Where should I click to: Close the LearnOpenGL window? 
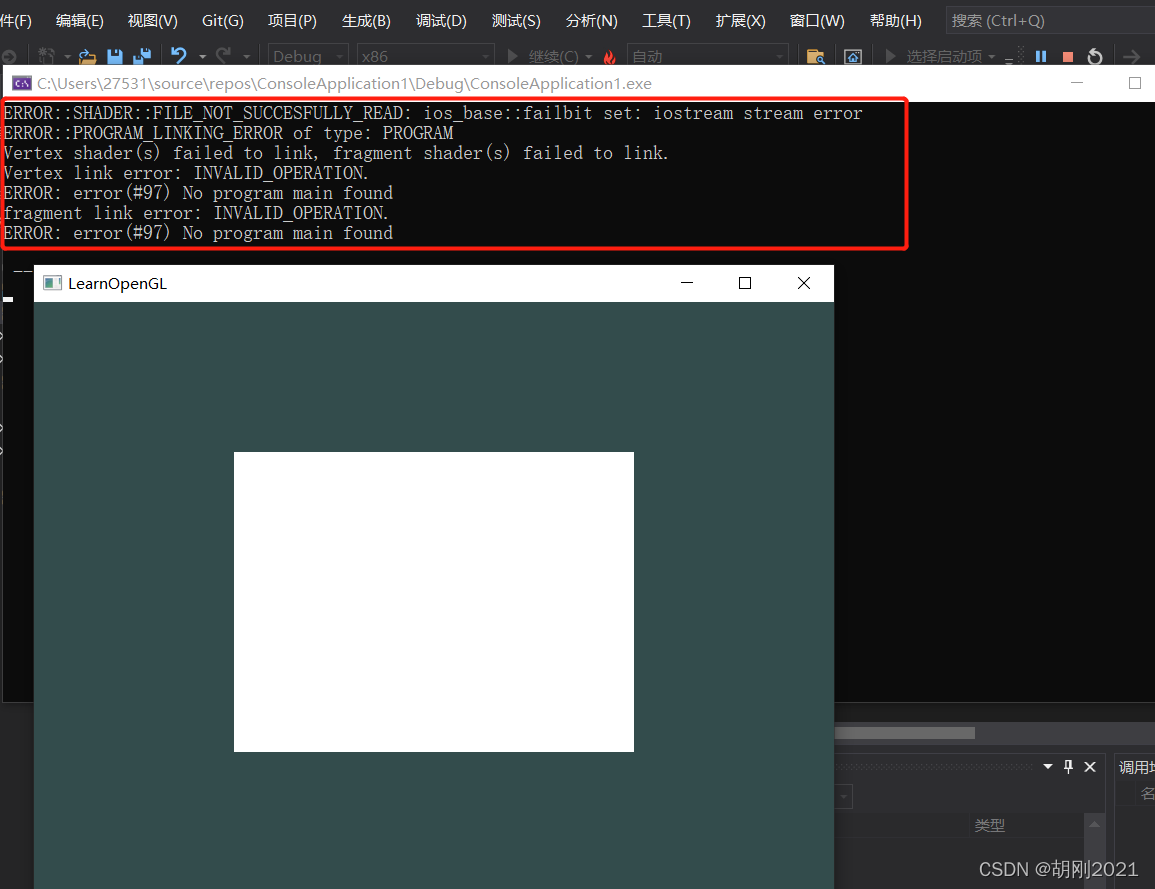(x=804, y=283)
